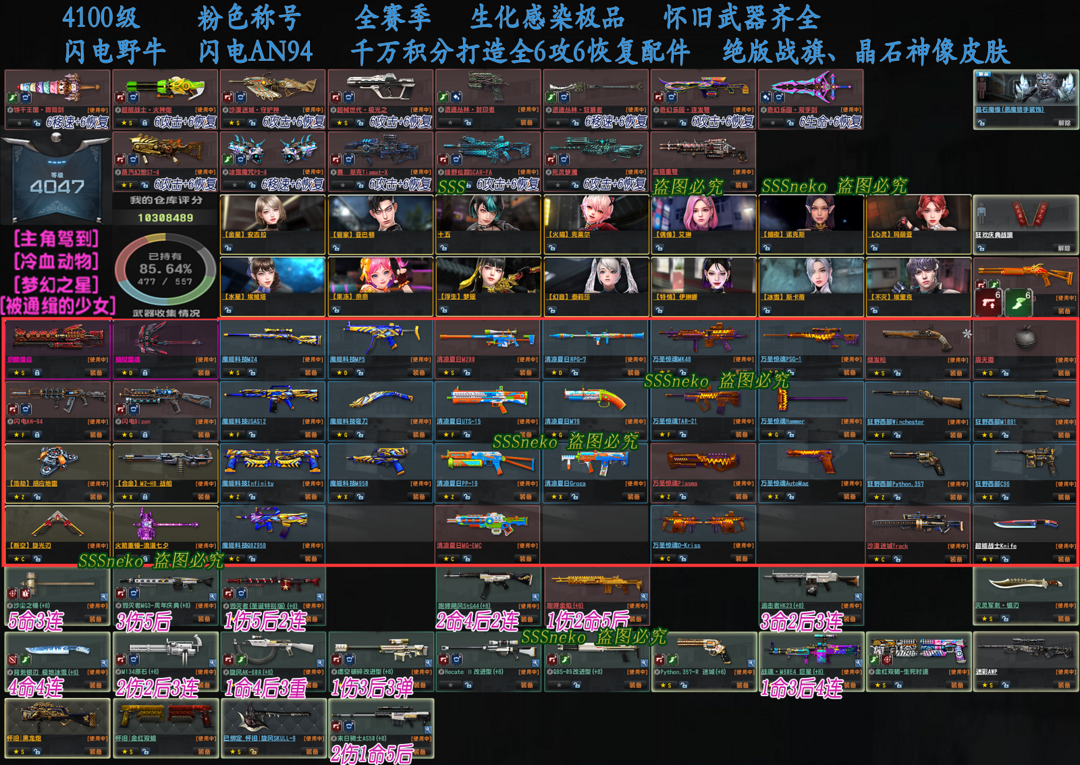Select the 【偶像】艾琳 character portrait
Viewport: 1080px width, 765px height.
(x=703, y=213)
